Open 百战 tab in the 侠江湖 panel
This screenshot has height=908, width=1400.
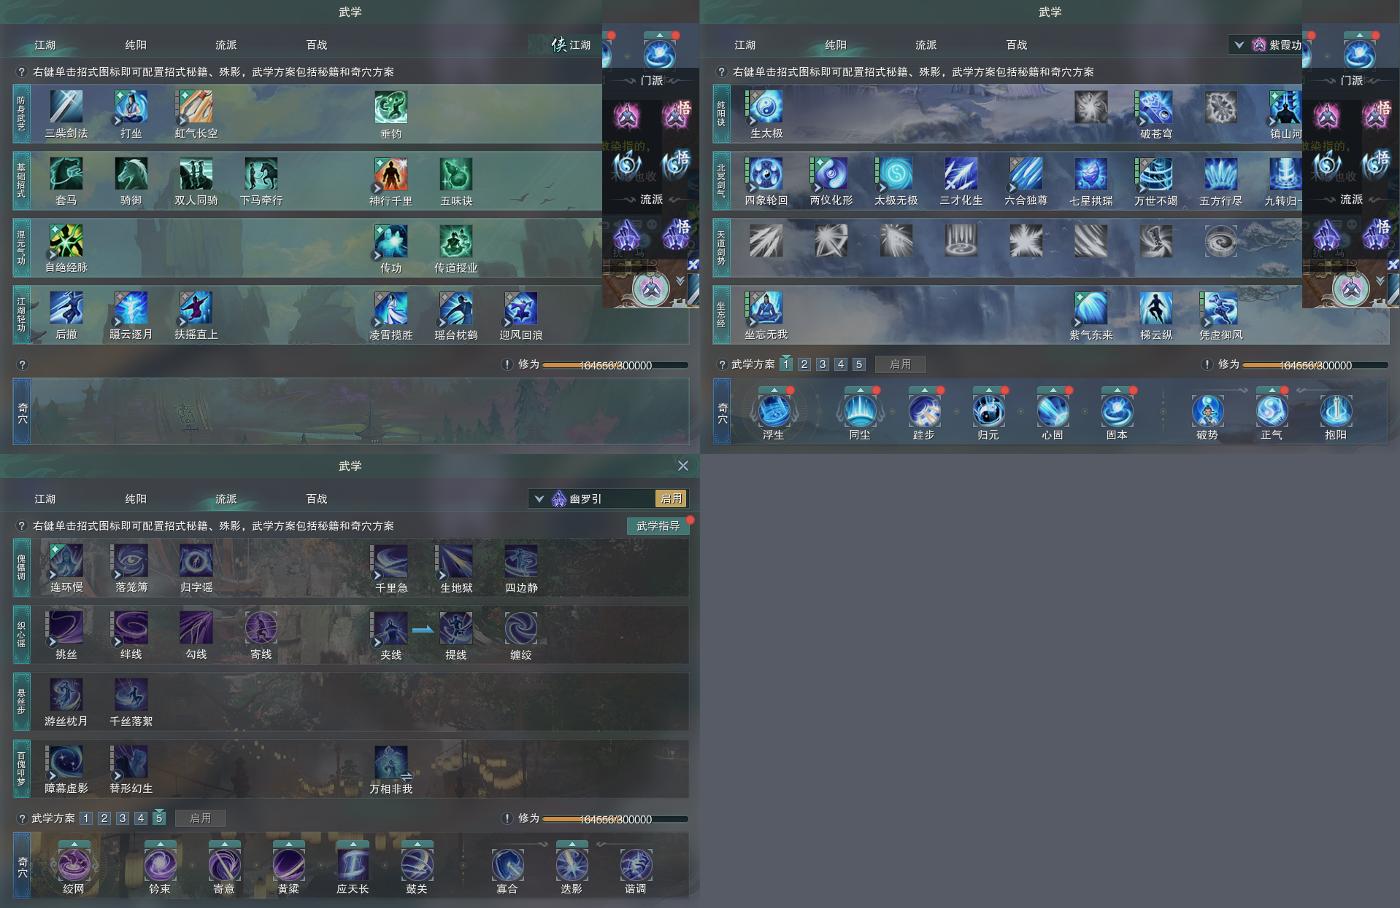pos(317,45)
